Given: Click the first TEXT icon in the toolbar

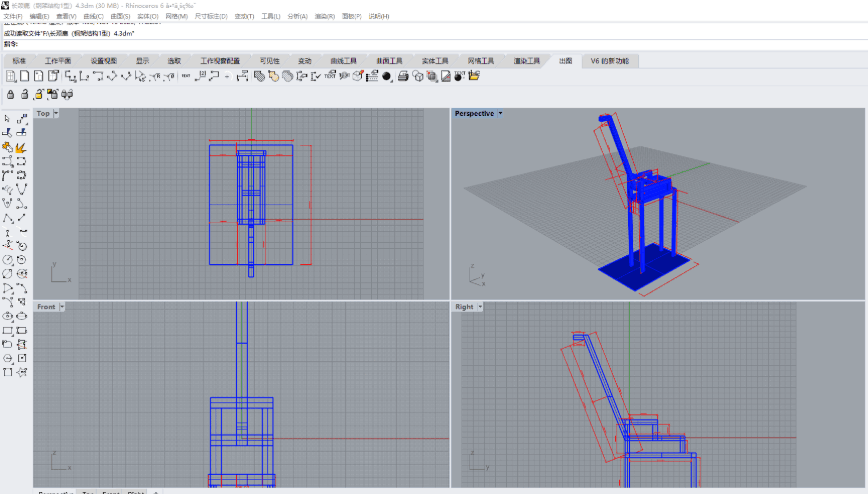Looking at the screenshot, I should coord(186,76).
